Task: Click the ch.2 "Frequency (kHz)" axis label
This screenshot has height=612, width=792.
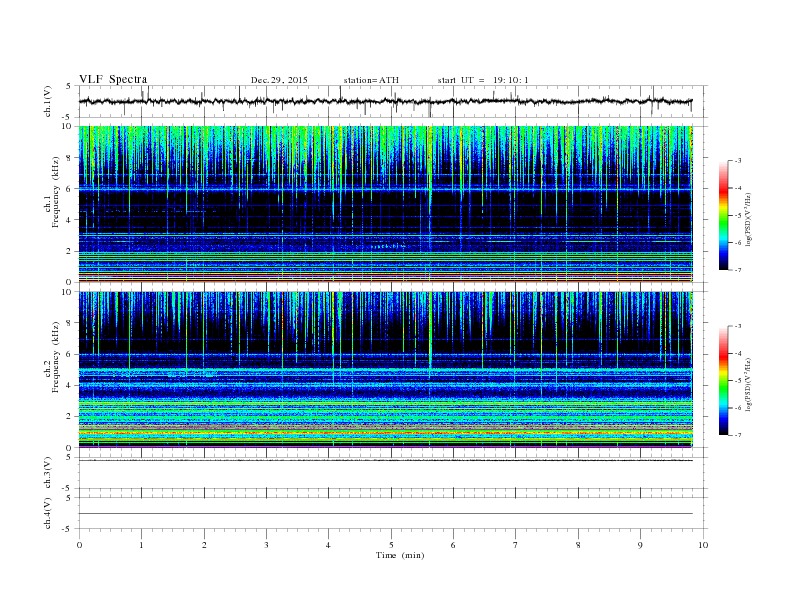Action: [55, 356]
